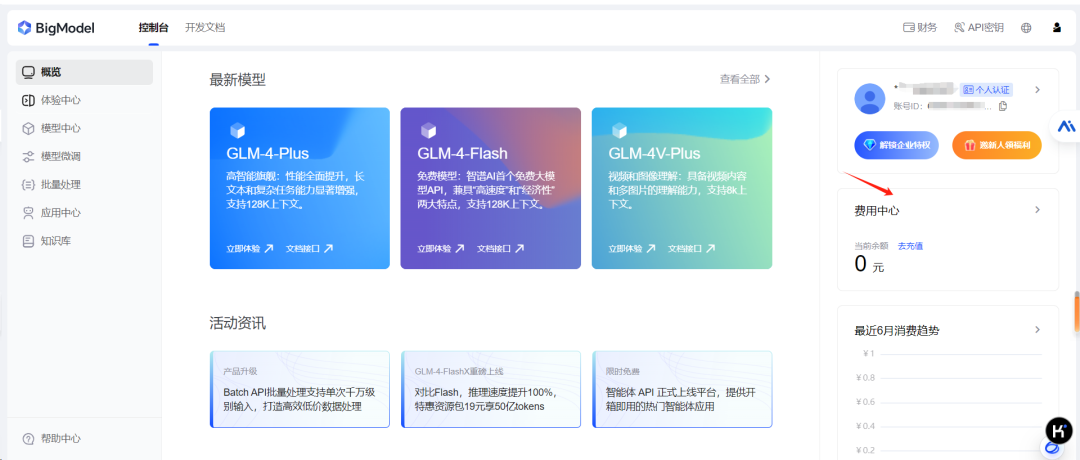Image resolution: width=1080 pixels, height=460 pixels.
Task: Copy the account ID with copy icon
Action: (x=1003, y=106)
